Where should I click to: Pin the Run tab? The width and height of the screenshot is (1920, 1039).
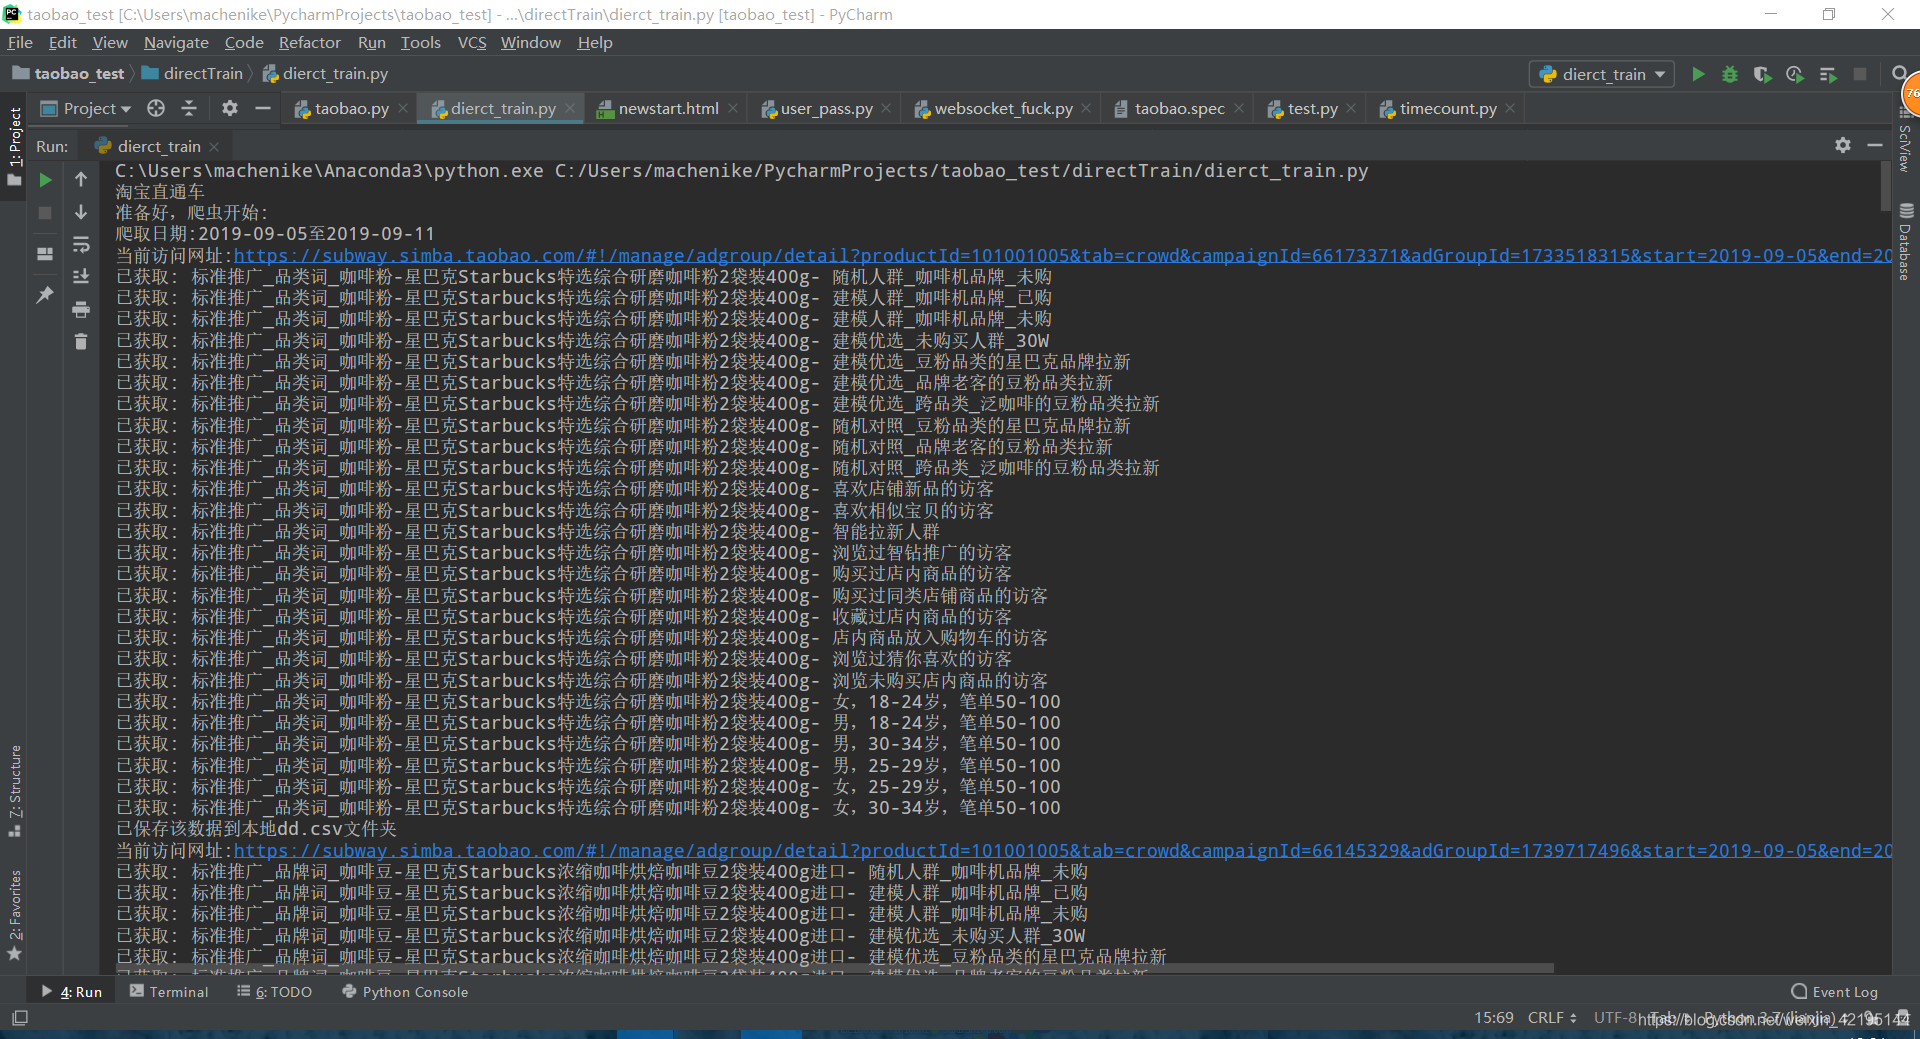click(x=45, y=295)
